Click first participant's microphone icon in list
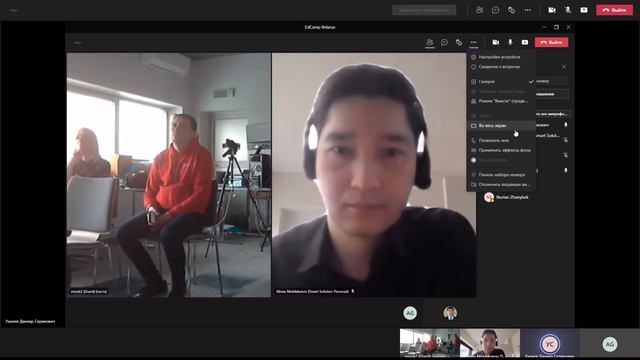This screenshot has width=640, height=360. tap(566, 124)
